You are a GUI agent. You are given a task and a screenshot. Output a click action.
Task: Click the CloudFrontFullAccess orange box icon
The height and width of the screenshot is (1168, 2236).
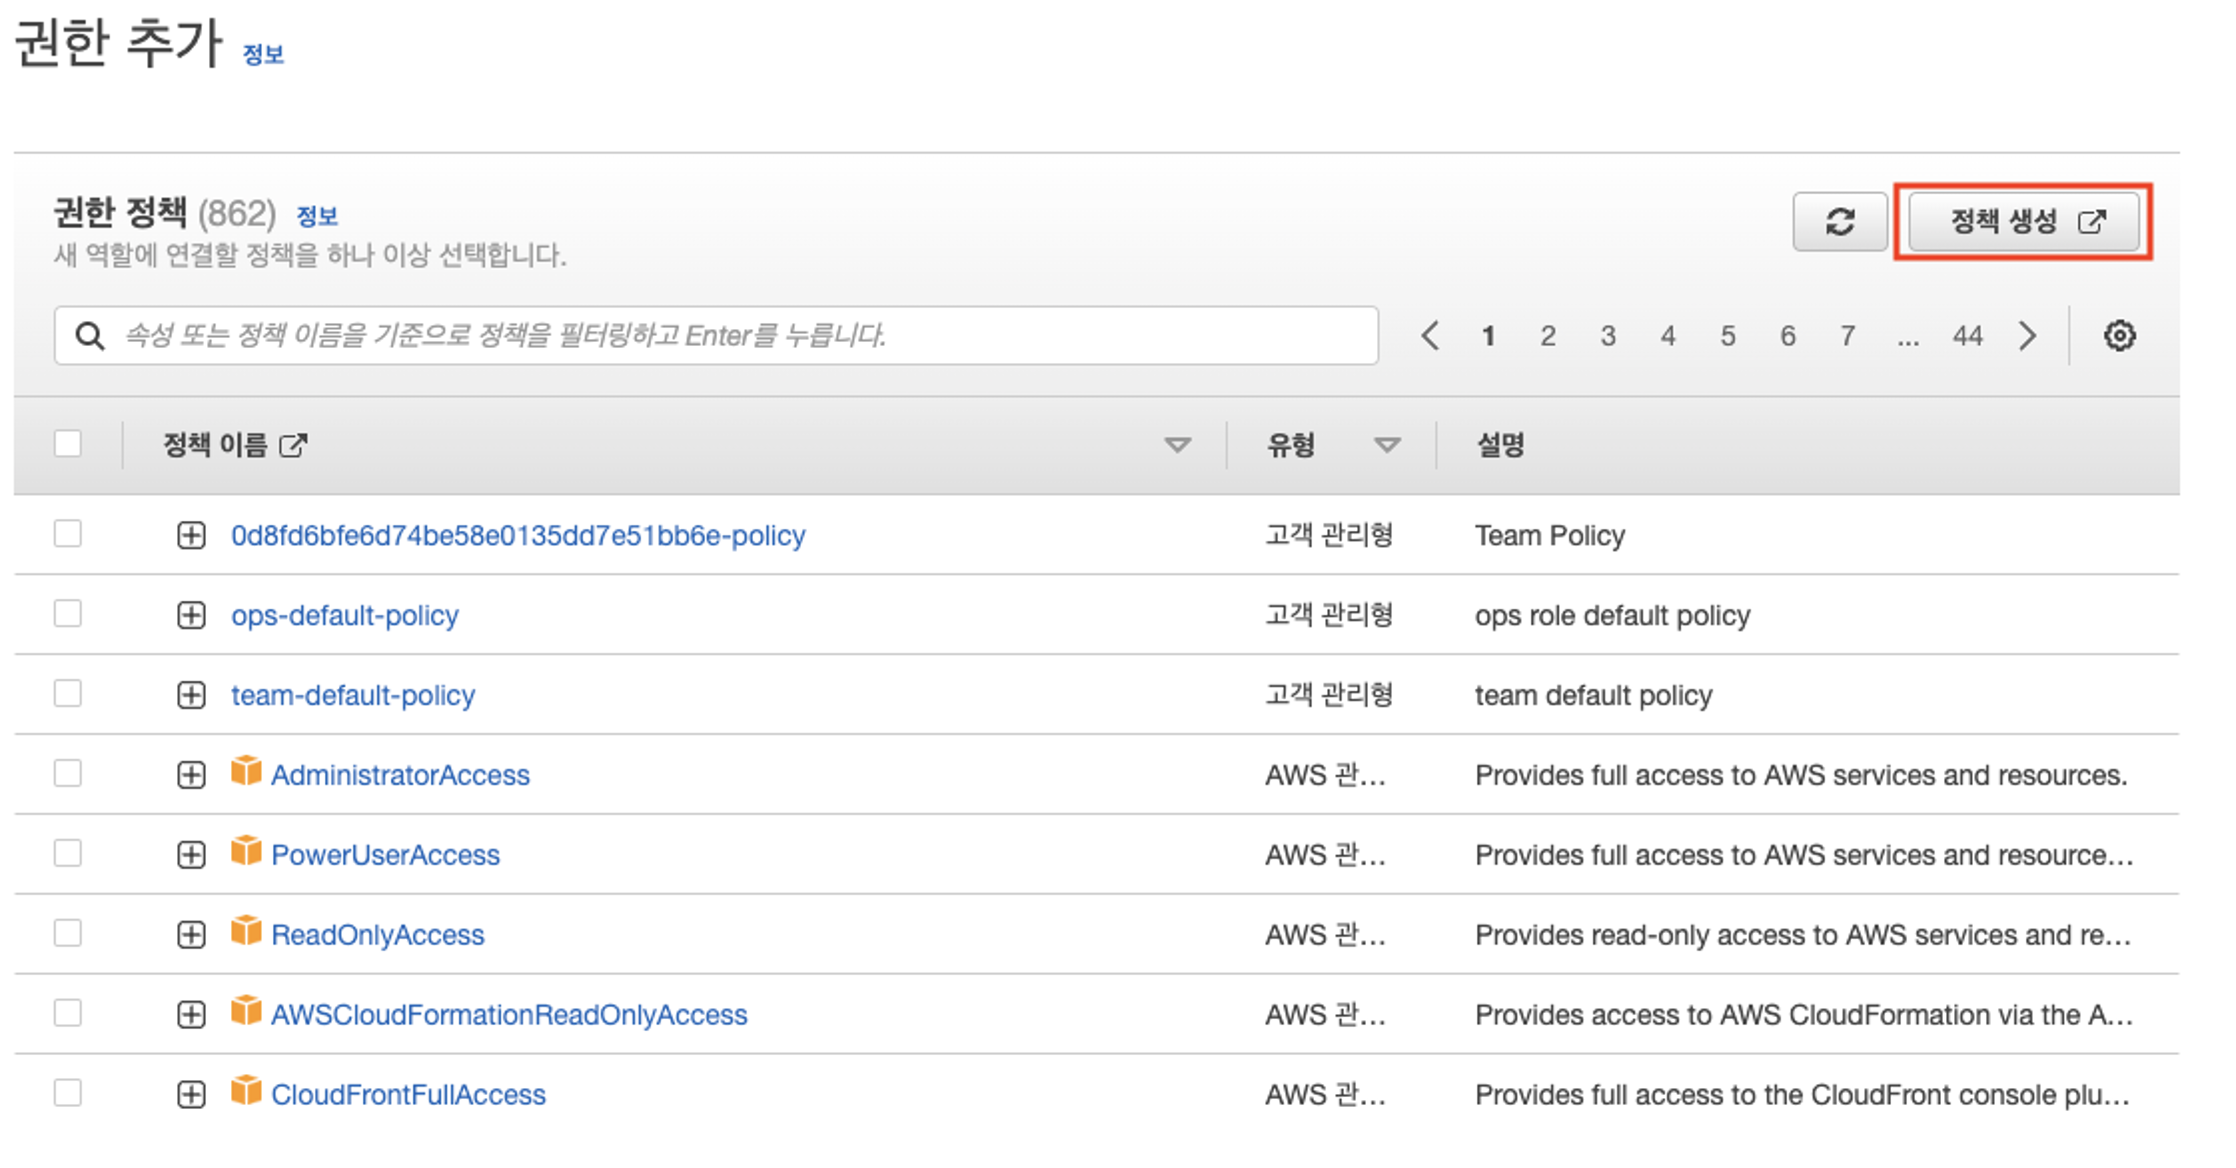tap(246, 1091)
